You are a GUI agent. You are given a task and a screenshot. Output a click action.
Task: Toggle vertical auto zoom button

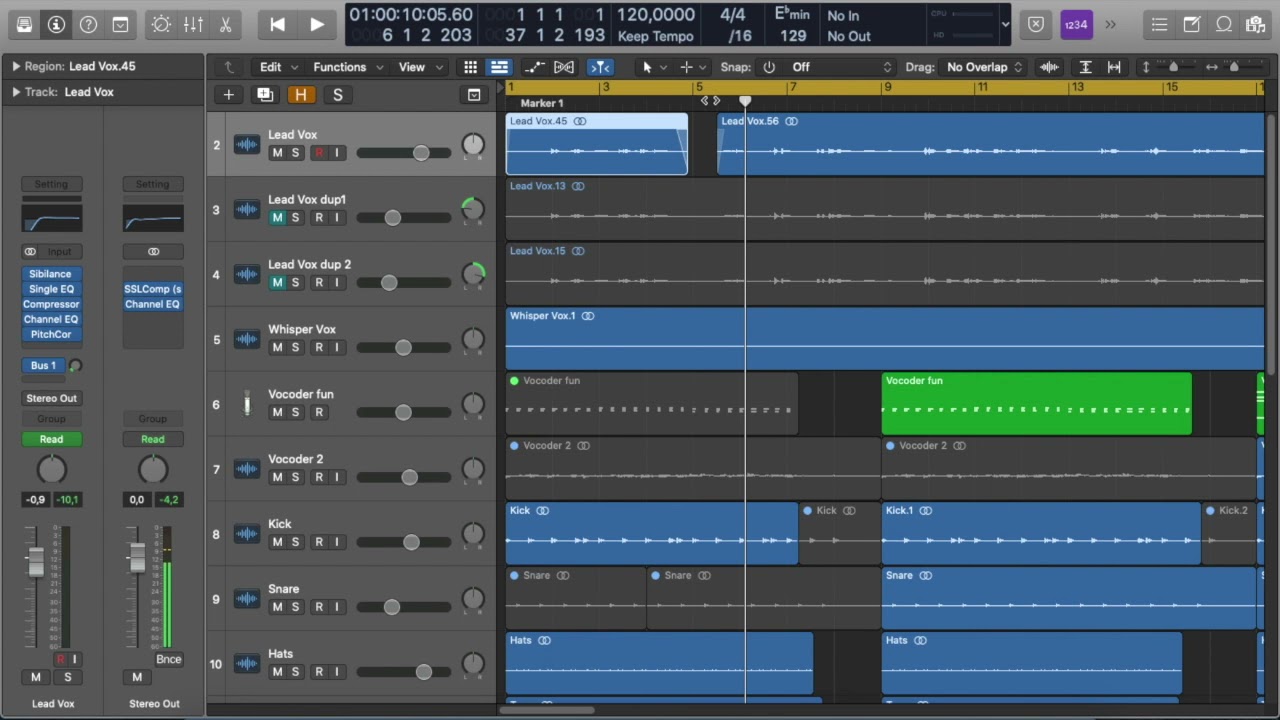point(1085,67)
